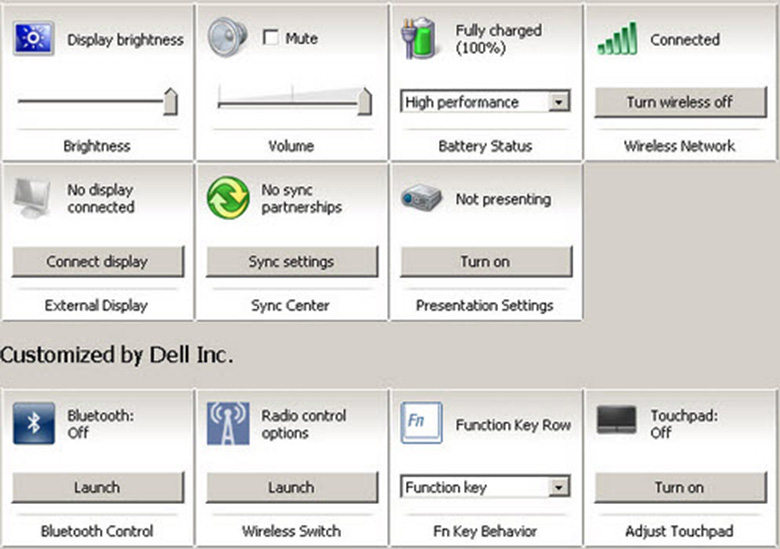Viewport: 780px width, 549px height.
Task: Click the External Display monitor icon
Action: point(32,198)
